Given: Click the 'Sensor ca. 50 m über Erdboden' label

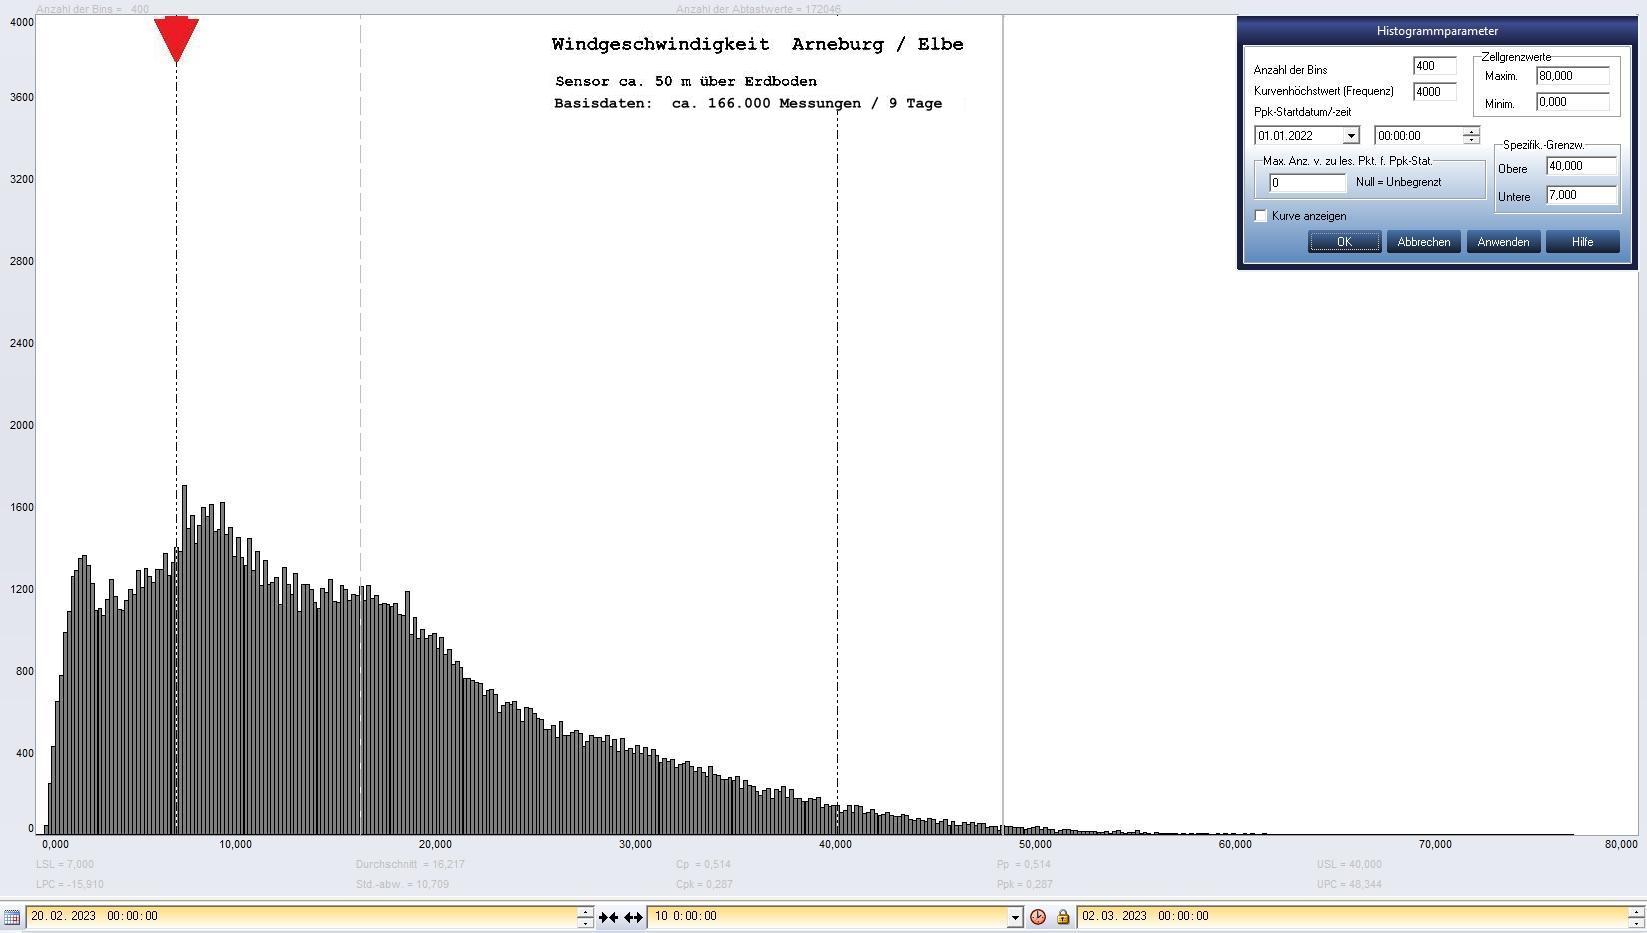Looking at the screenshot, I should click(x=686, y=82).
